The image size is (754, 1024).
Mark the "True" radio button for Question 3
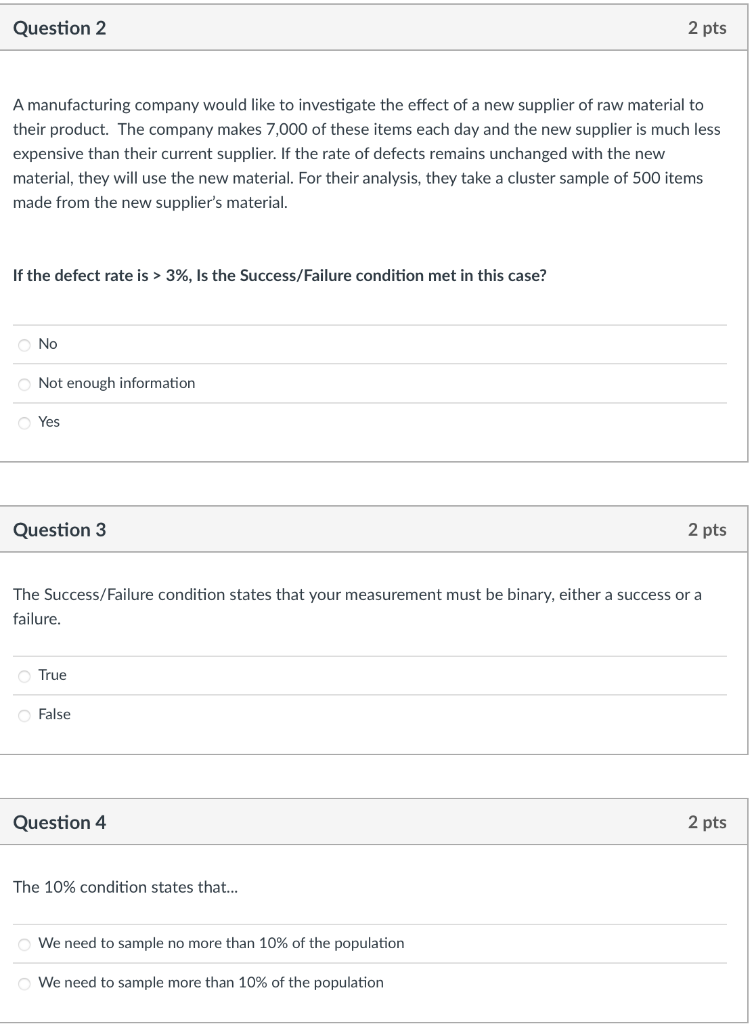[x=24, y=676]
